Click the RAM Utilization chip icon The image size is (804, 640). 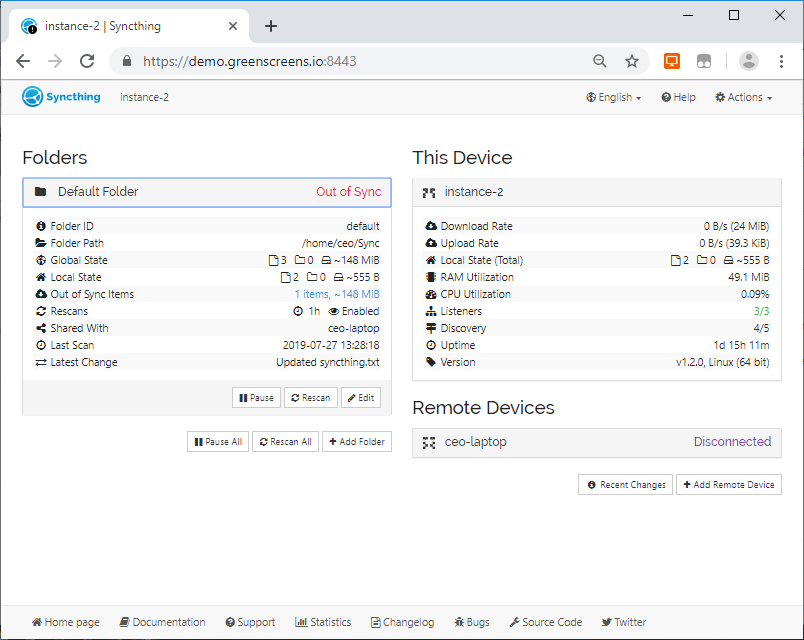coord(431,277)
